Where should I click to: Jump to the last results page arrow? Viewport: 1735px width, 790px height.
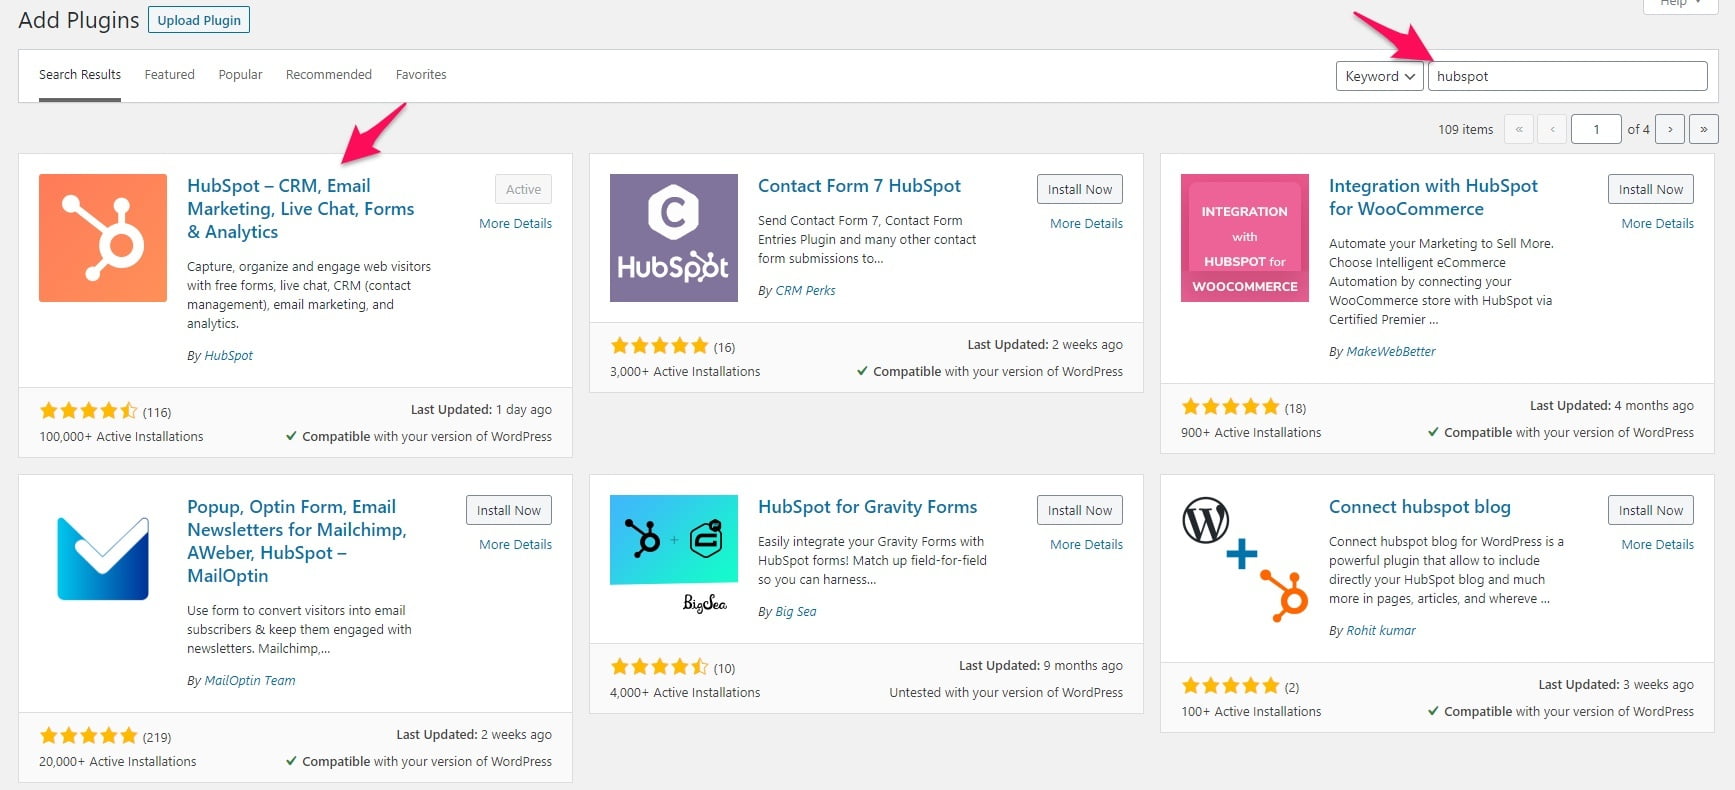click(x=1704, y=129)
